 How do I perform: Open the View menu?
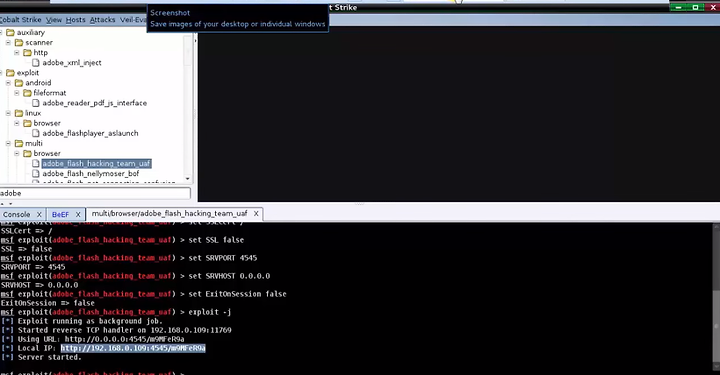(x=54, y=20)
